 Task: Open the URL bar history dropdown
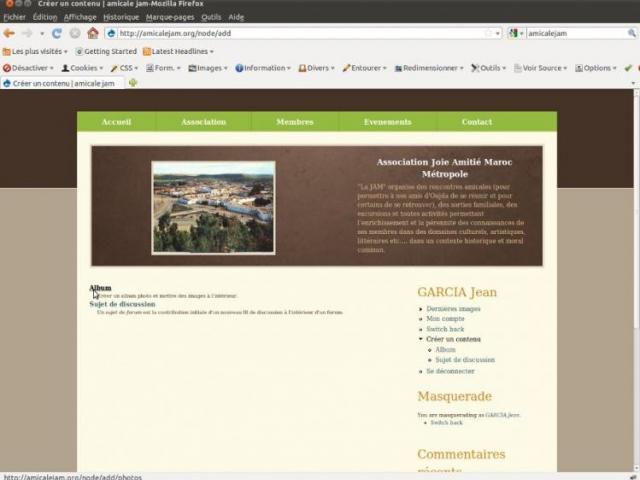pyautogui.click(x=498, y=33)
